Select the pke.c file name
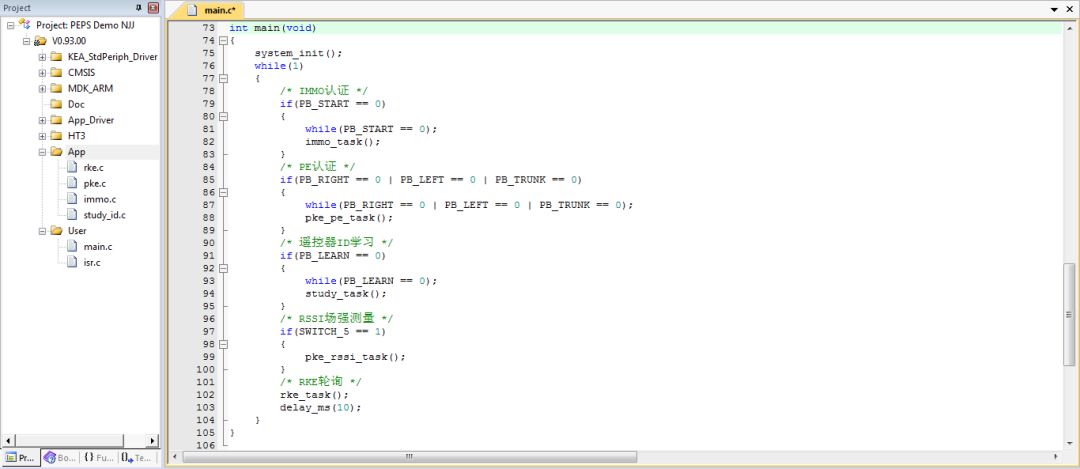Screen dimensions: 1080x469 coord(94,183)
